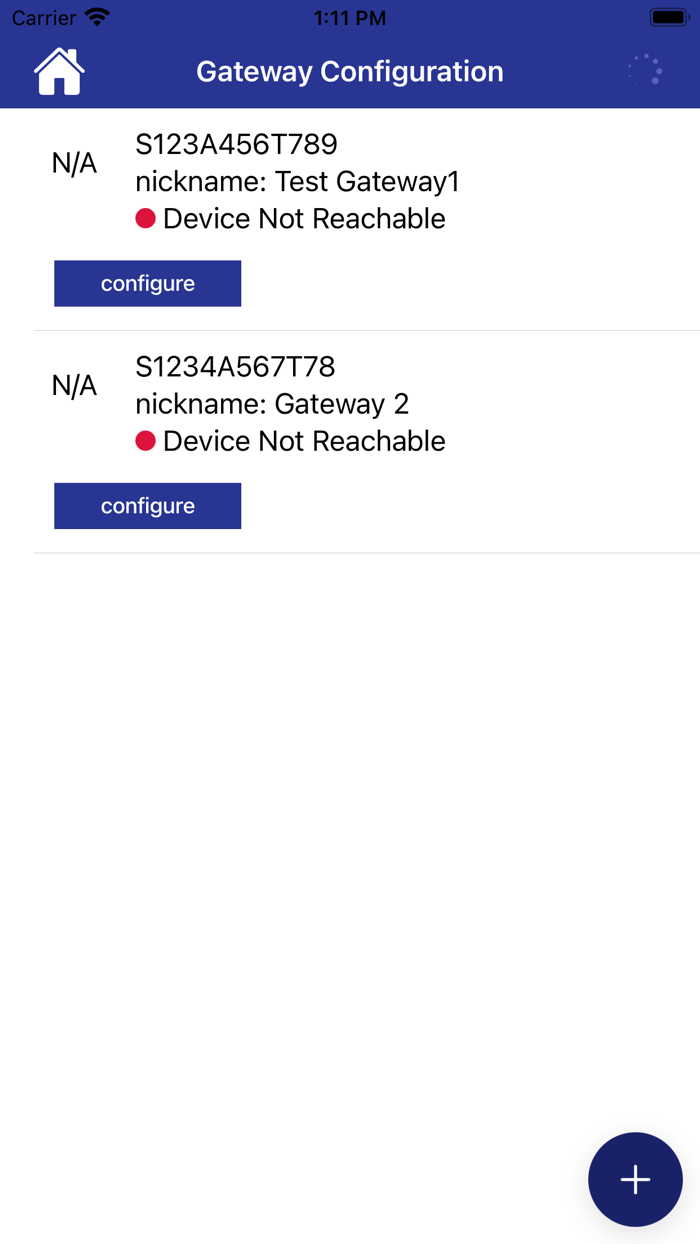Tap the Wi-Fi icon in the status bar
The image size is (700, 1244).
point(94,16)
